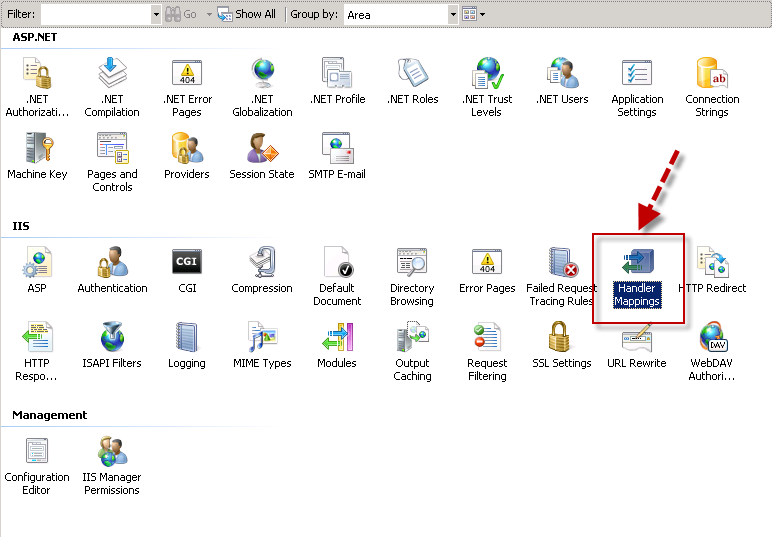The height and width of the screenshot is (537, 772).
Task: Open Providers feature
Action: (187, 156)
